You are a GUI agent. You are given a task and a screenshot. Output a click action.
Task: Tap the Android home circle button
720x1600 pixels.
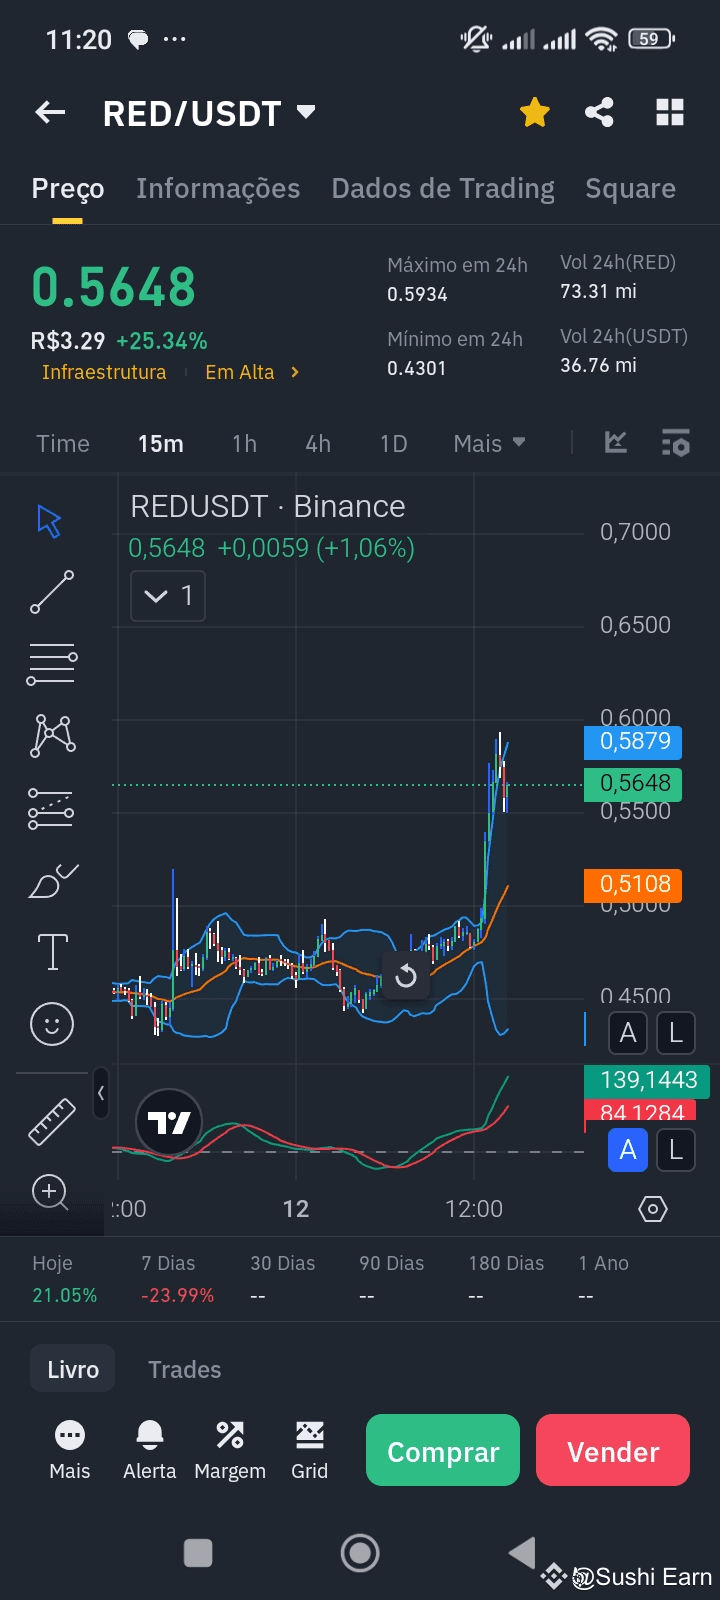tap(360, 1553)
